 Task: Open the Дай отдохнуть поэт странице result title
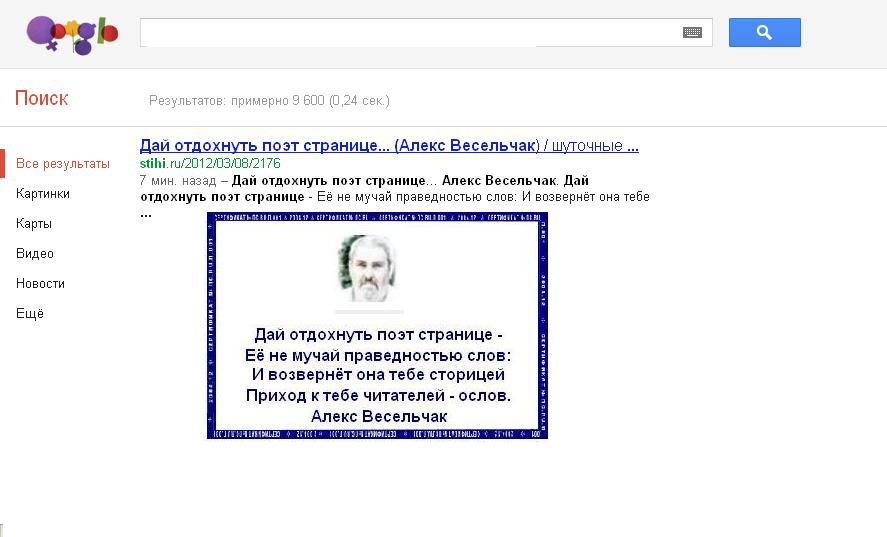(x=389, y=146)
